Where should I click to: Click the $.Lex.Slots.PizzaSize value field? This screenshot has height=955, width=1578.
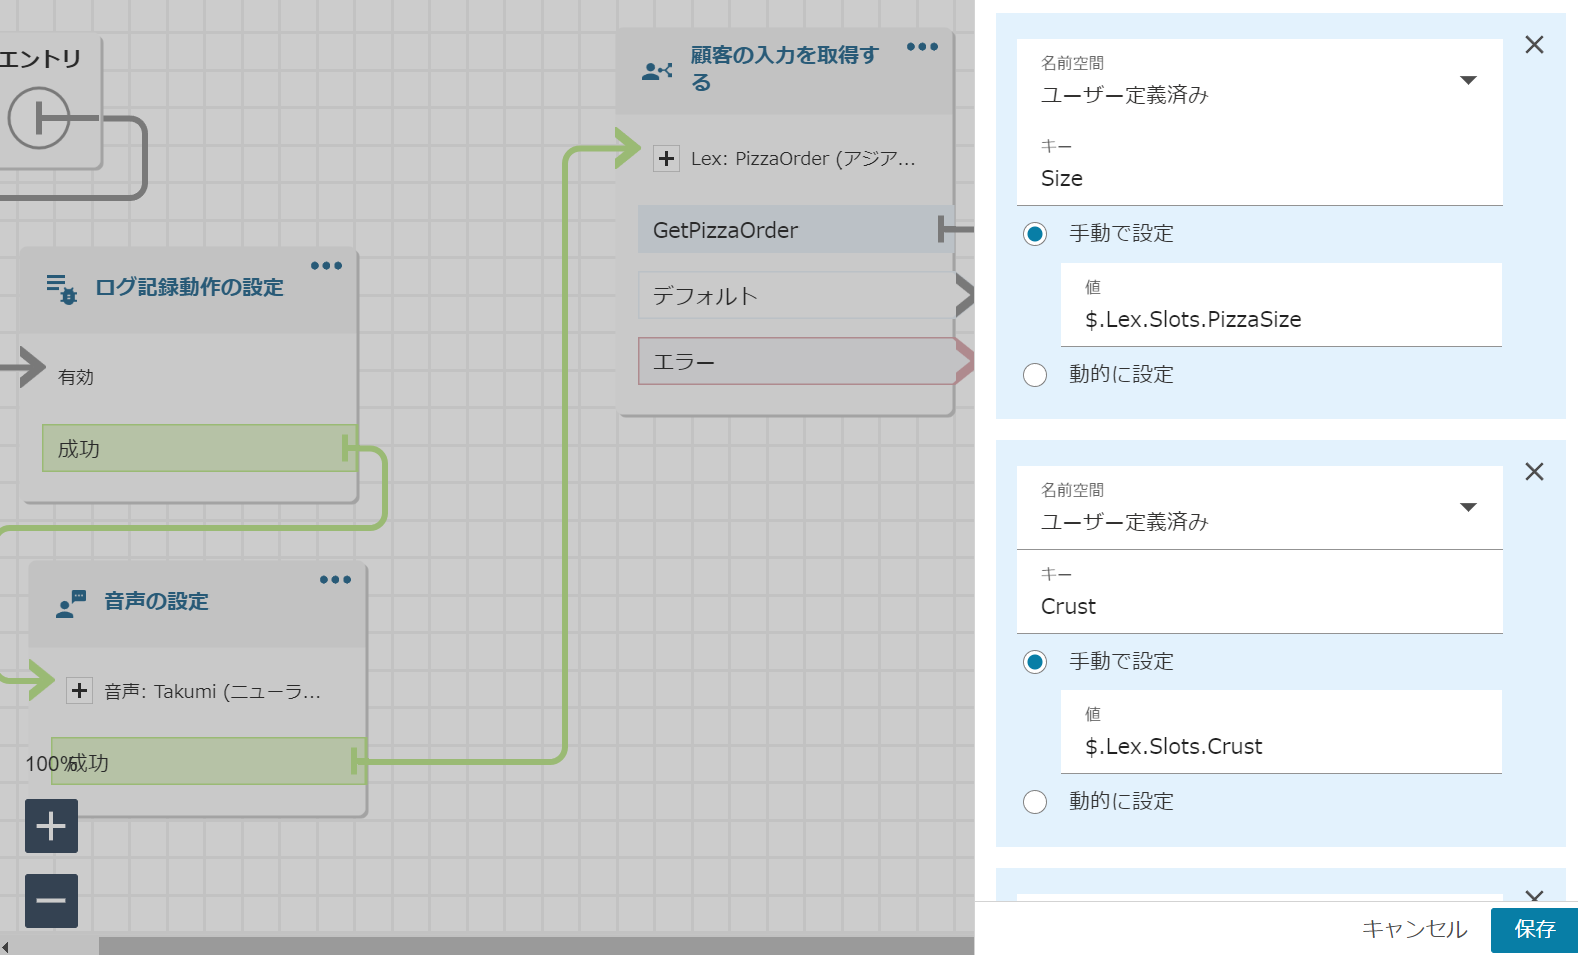1280,320
